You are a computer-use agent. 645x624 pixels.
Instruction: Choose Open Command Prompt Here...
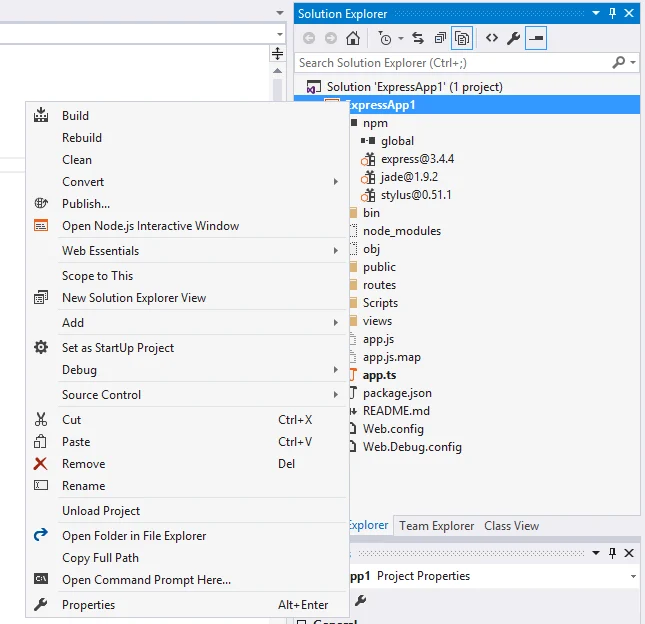187,580
